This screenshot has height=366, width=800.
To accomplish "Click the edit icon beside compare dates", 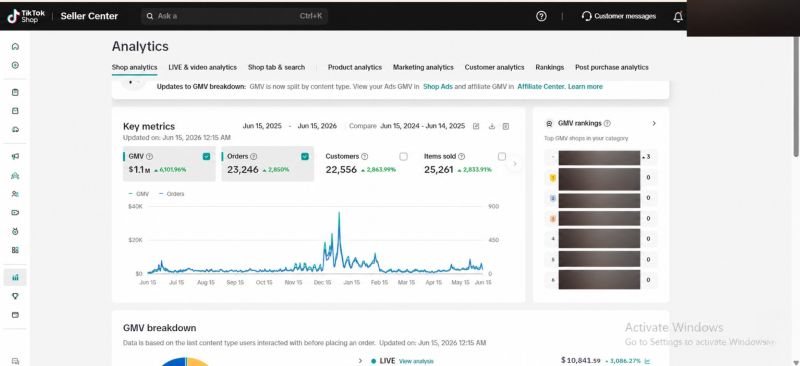I will 476,126.
